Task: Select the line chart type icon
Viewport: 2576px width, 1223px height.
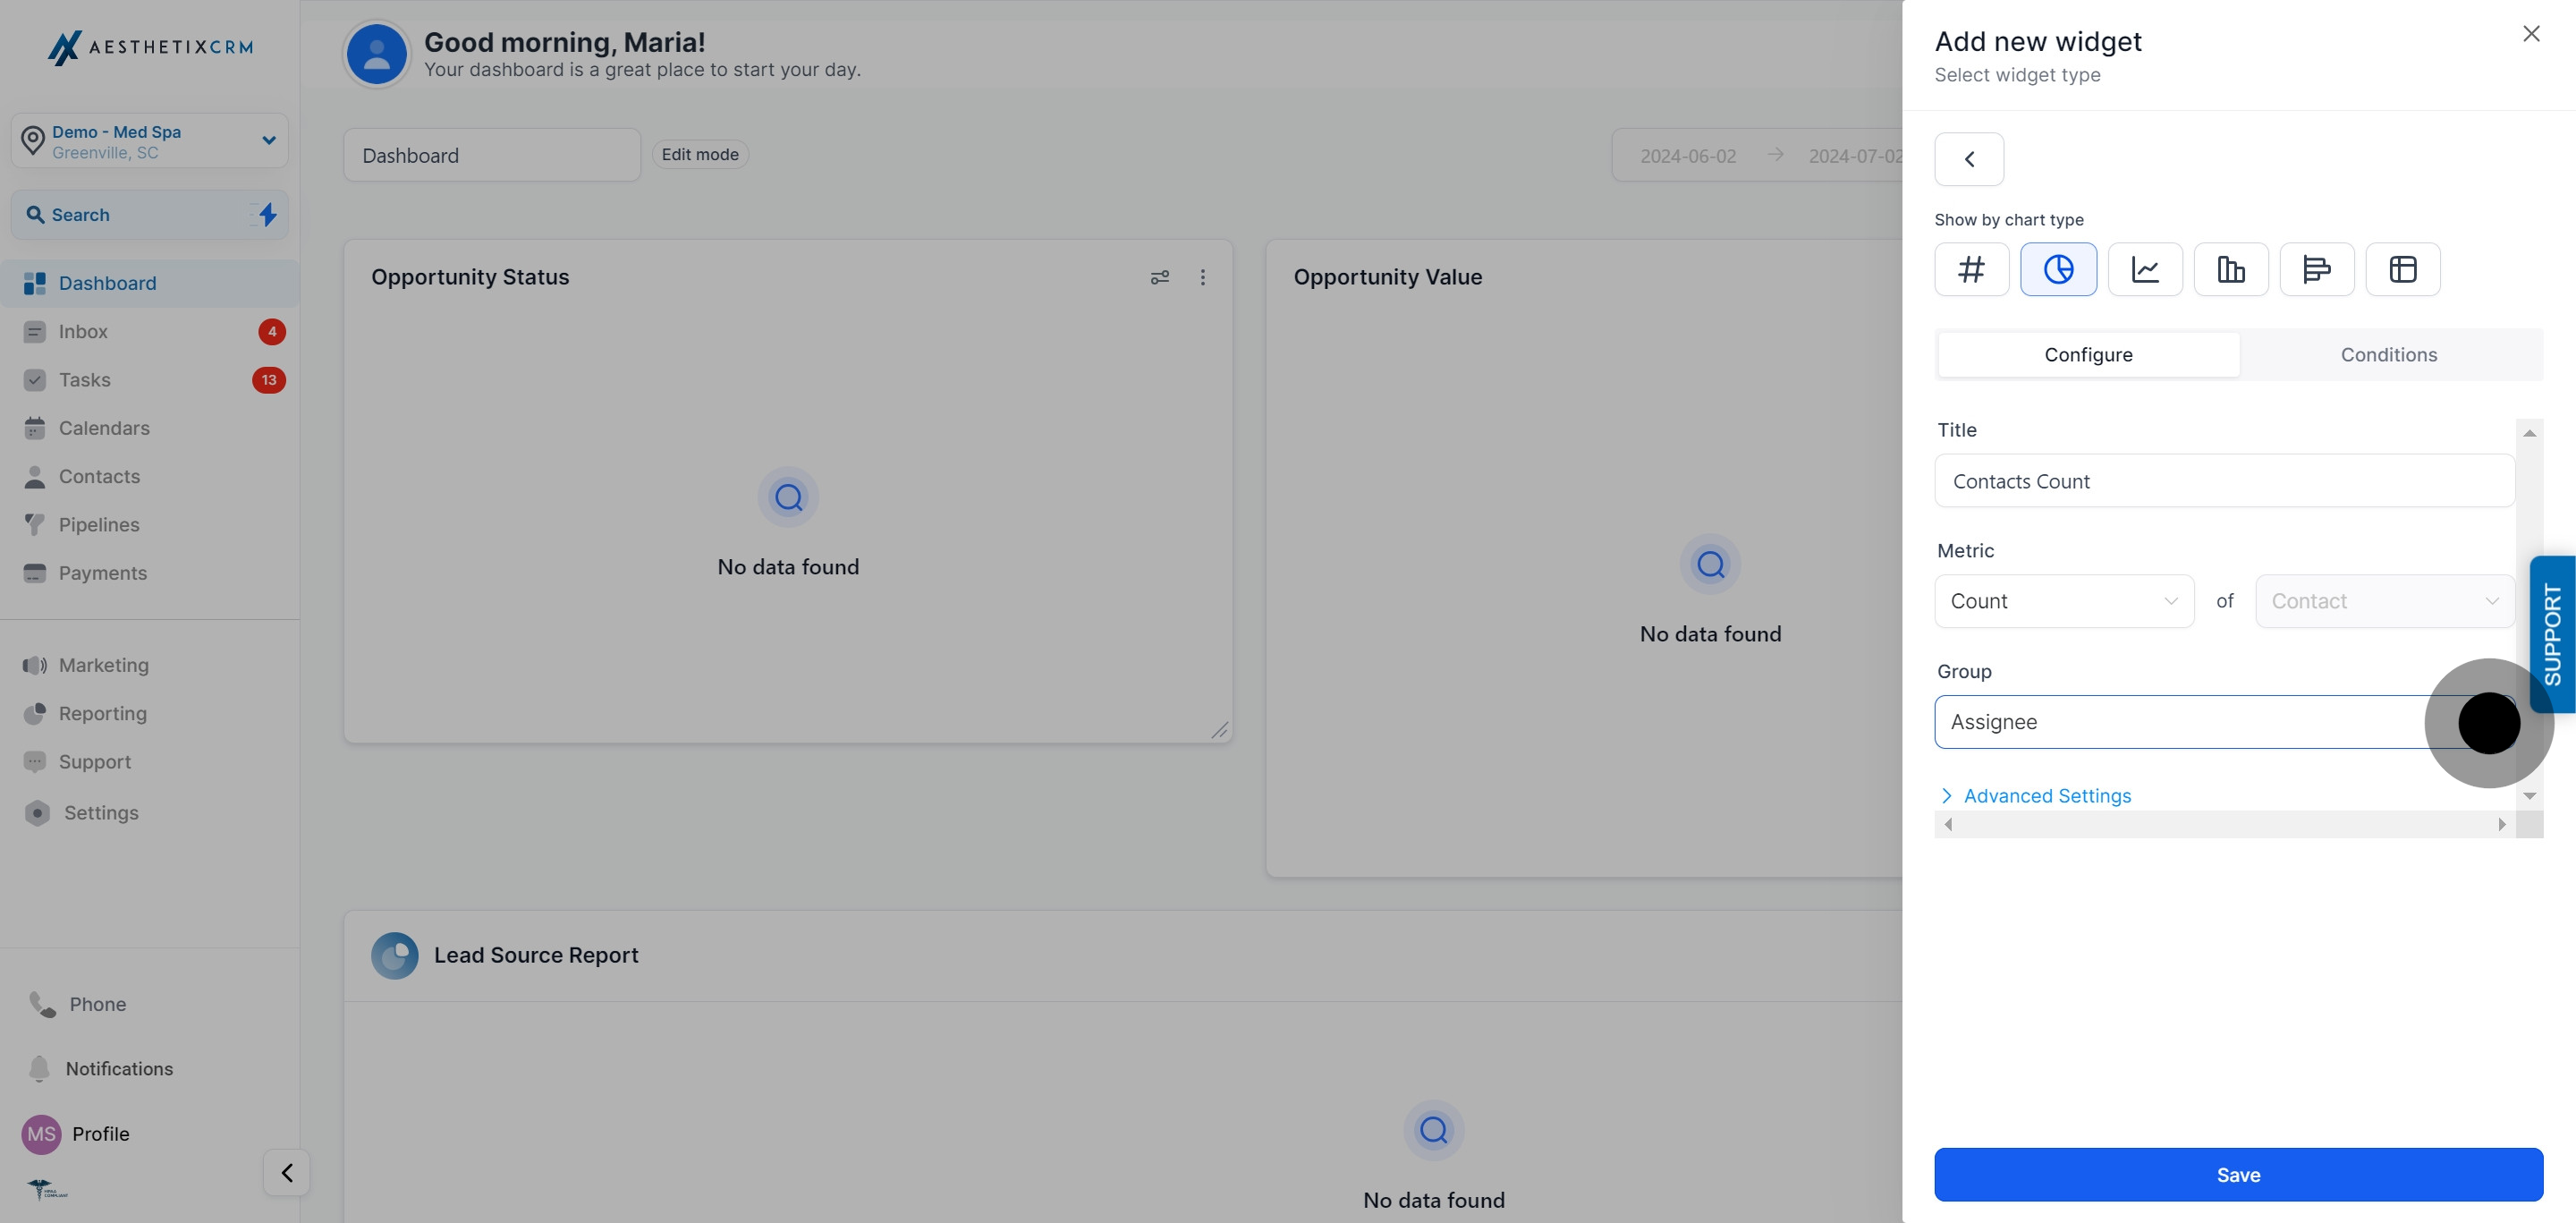Action: [2144, 269]
